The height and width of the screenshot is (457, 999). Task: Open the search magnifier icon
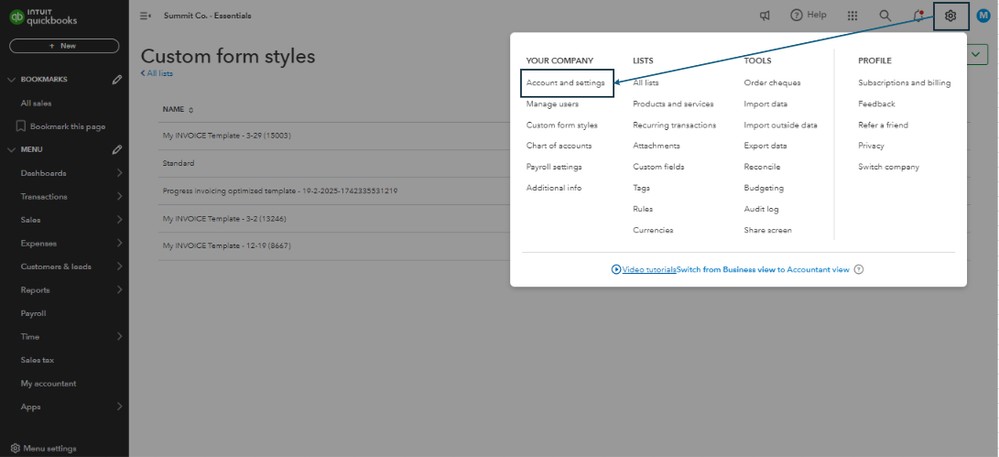885,16
